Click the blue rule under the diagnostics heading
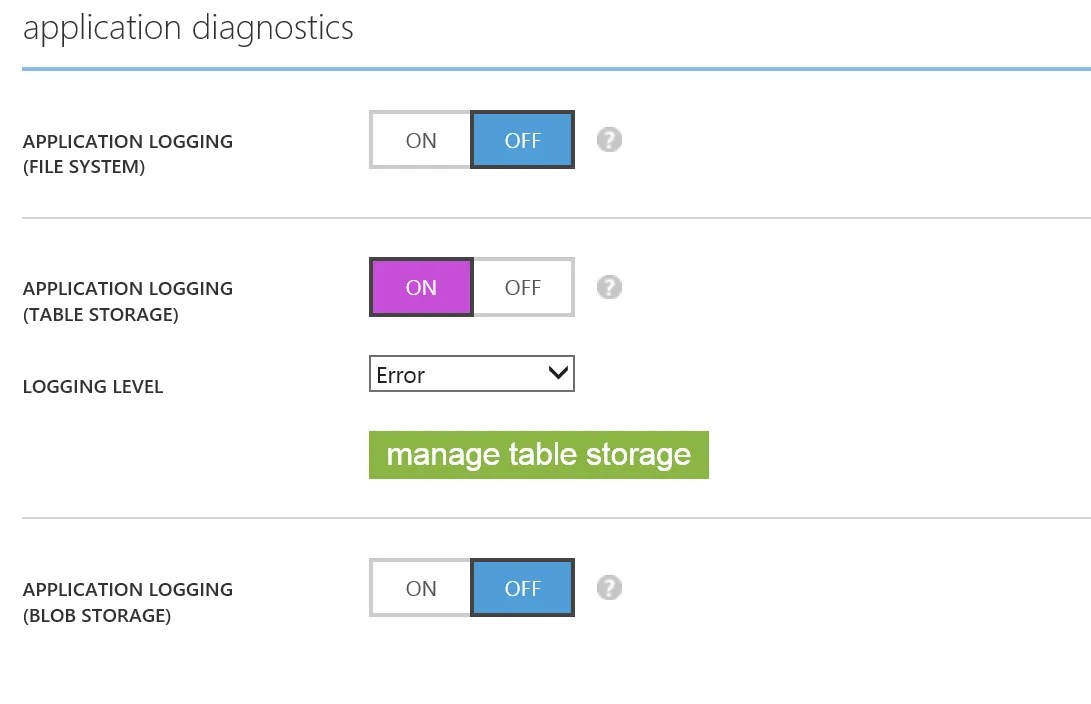 557,69
